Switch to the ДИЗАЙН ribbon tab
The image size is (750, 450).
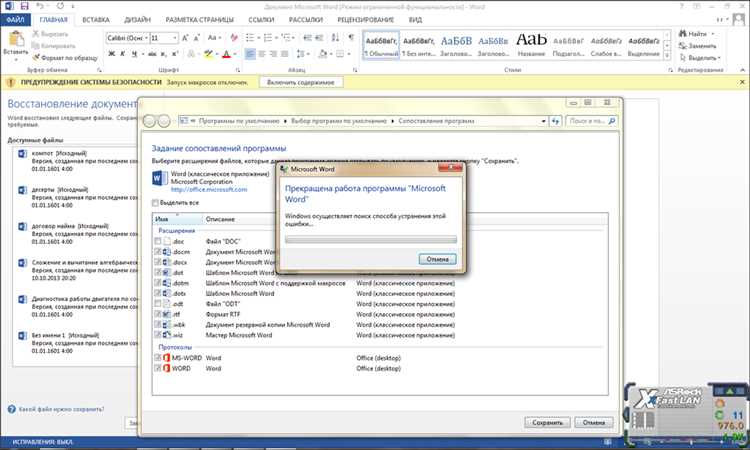coord(137,20)
